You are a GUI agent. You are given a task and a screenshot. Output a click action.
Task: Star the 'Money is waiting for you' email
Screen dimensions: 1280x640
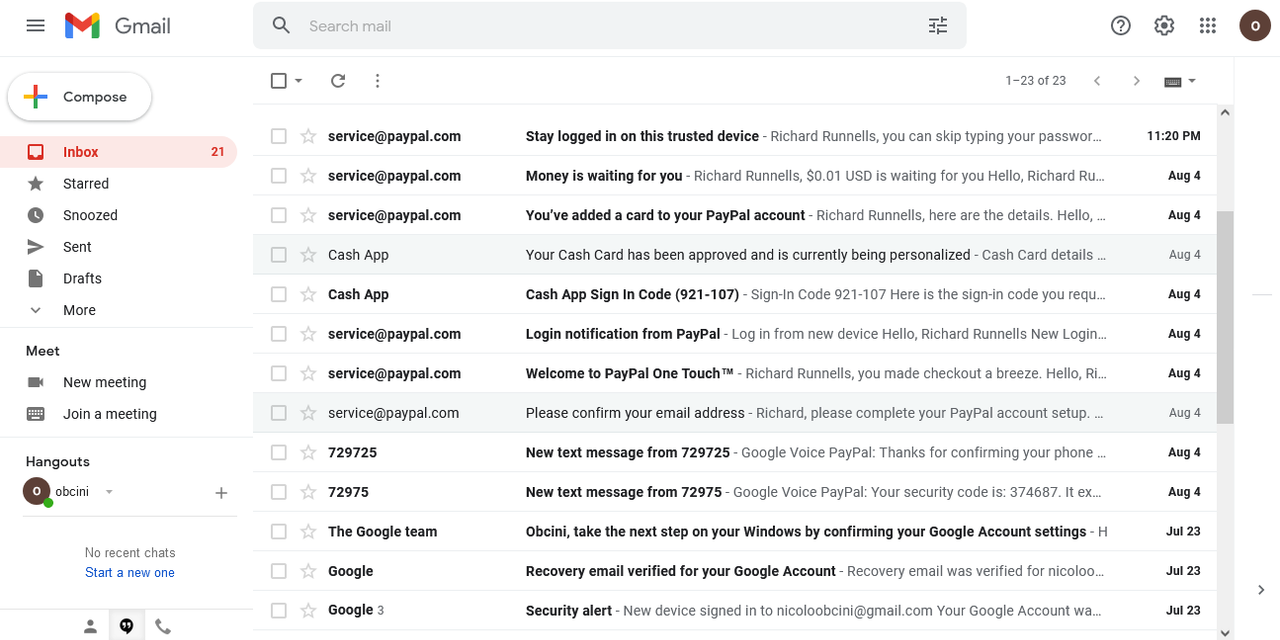coord(308,176)
